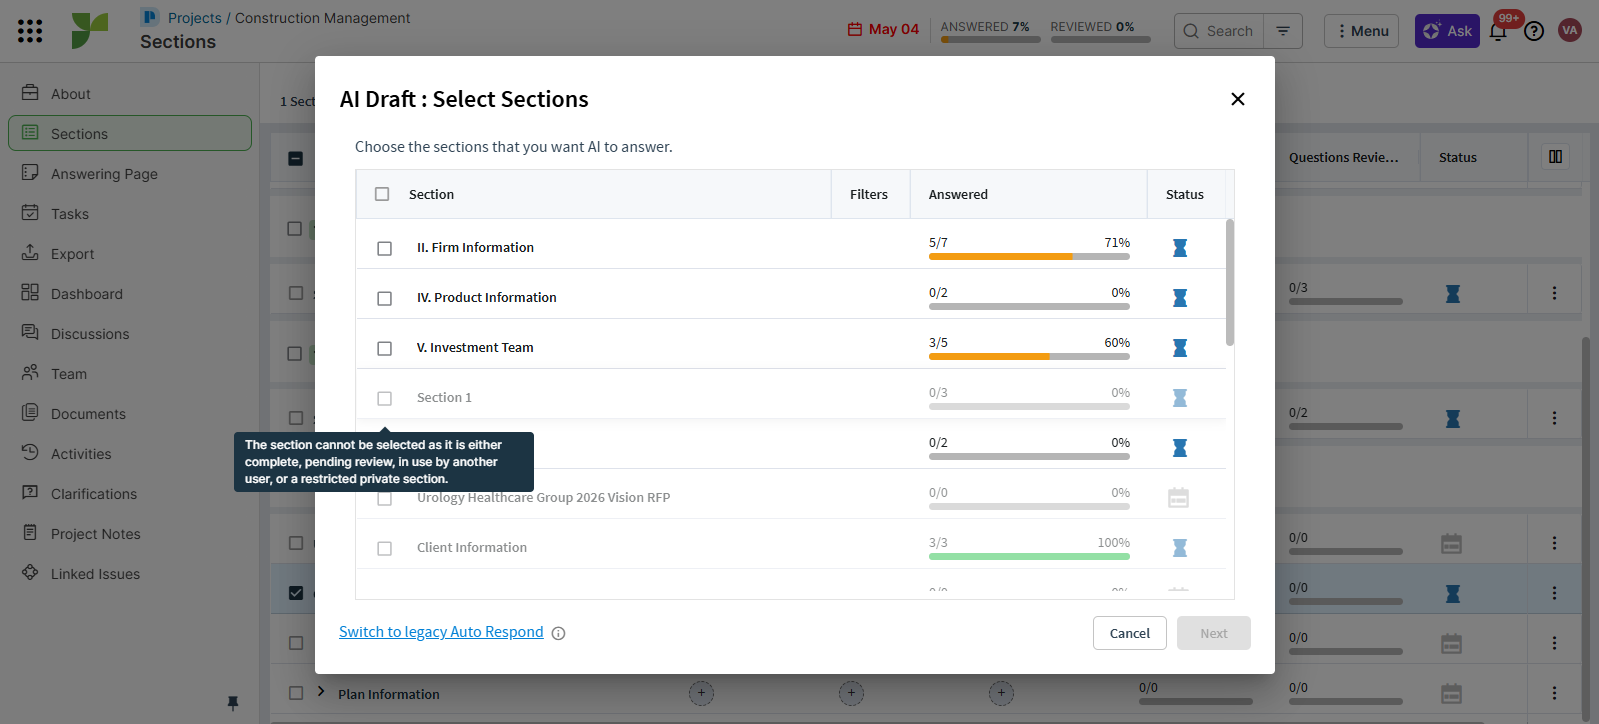Open the search filter options icon
This screenshot has height=724, width=1599.
coord(1283,31)
